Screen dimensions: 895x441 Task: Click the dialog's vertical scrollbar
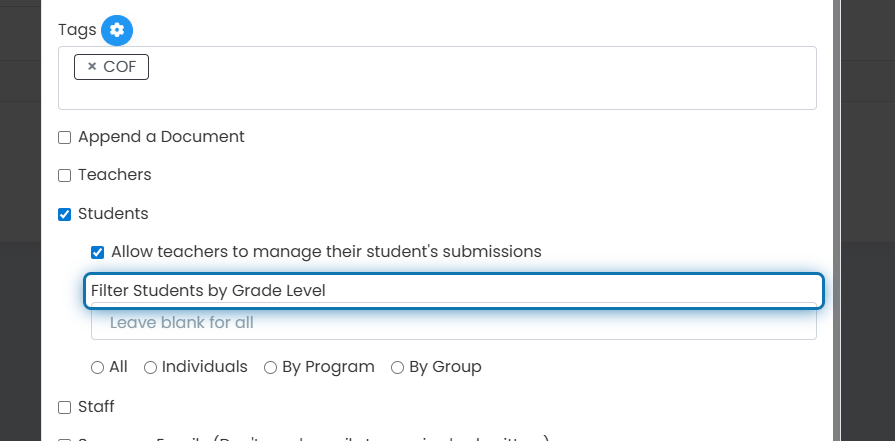click(x=837, y=220)
